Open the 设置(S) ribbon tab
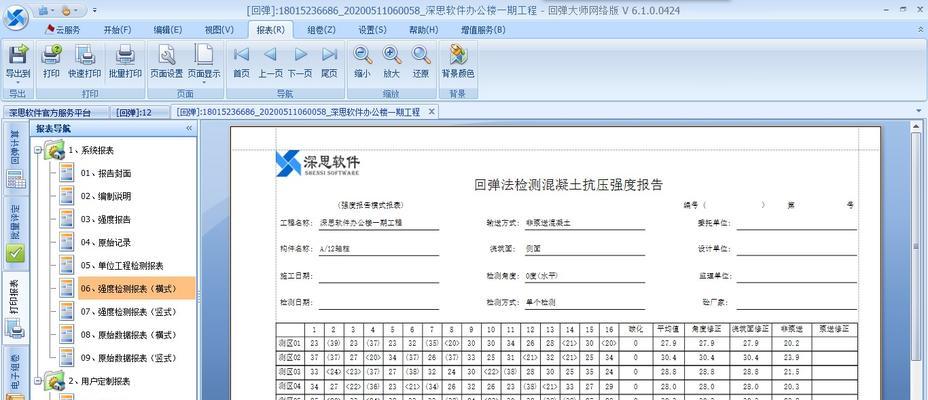928x400 pixels. click(372, 30)
